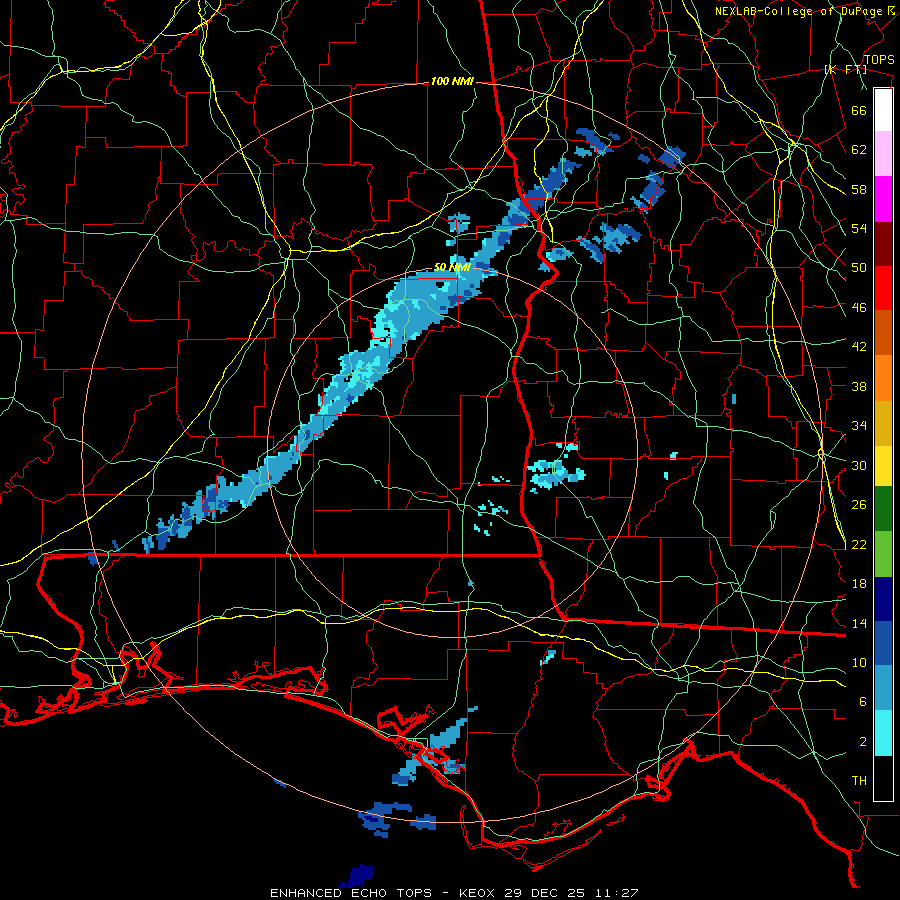Viewport: 900px width, 900px height.
Task: Click the TH legend label
Action: coord(859,781)
